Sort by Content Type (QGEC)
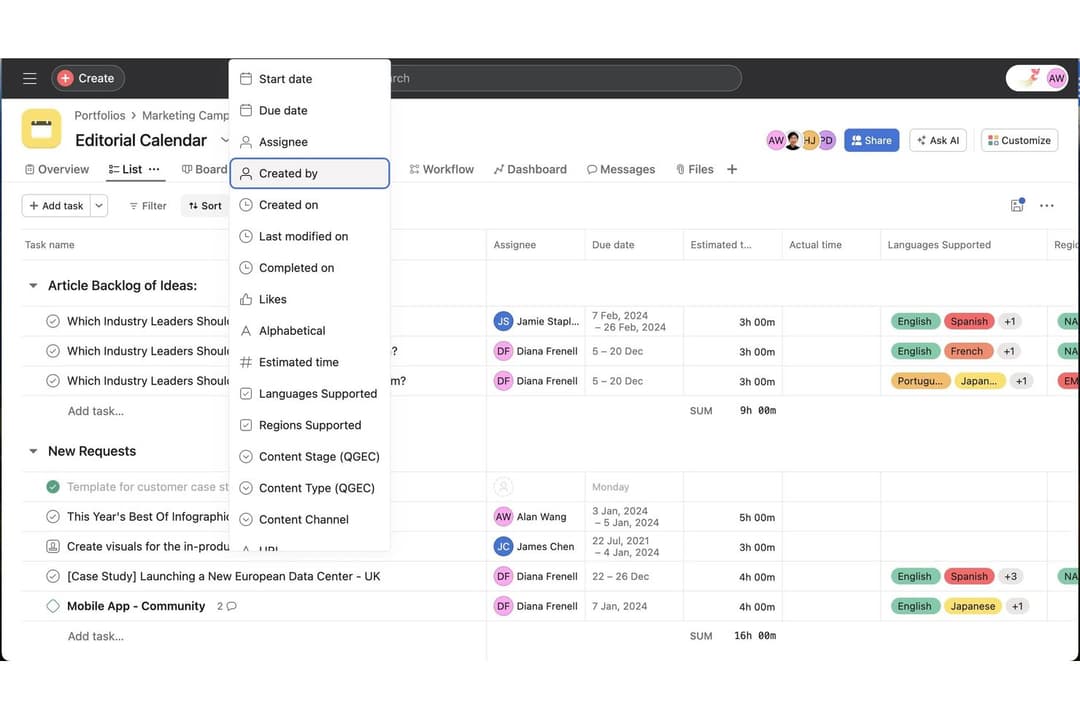This screenshot has height=720, width=1080. (310, 488)
